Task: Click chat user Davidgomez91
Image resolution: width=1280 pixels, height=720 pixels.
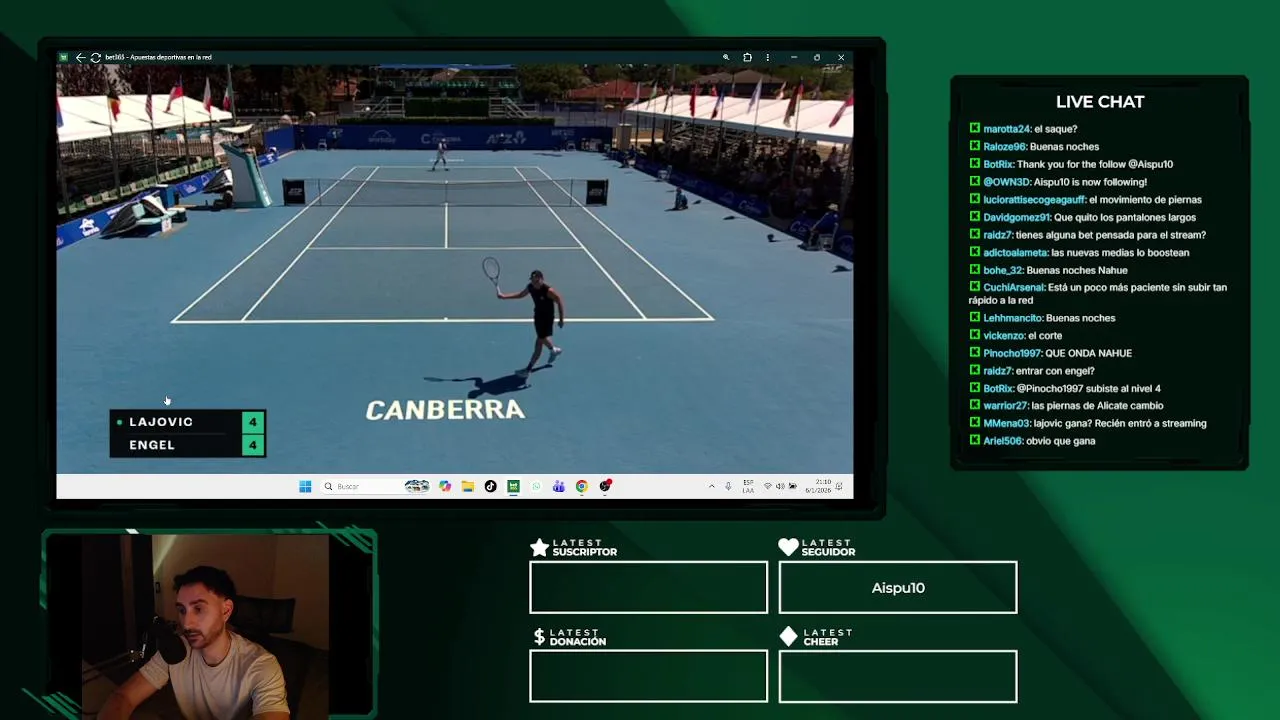Action: click(1016, 217)
